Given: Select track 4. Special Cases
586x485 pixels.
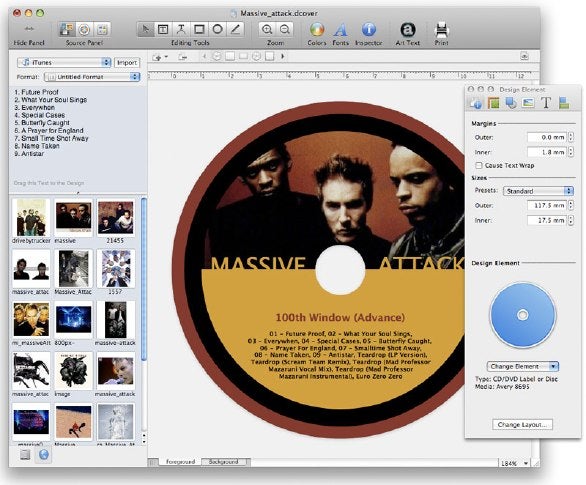Looking at the screenshot, I should tap(40, 115).
